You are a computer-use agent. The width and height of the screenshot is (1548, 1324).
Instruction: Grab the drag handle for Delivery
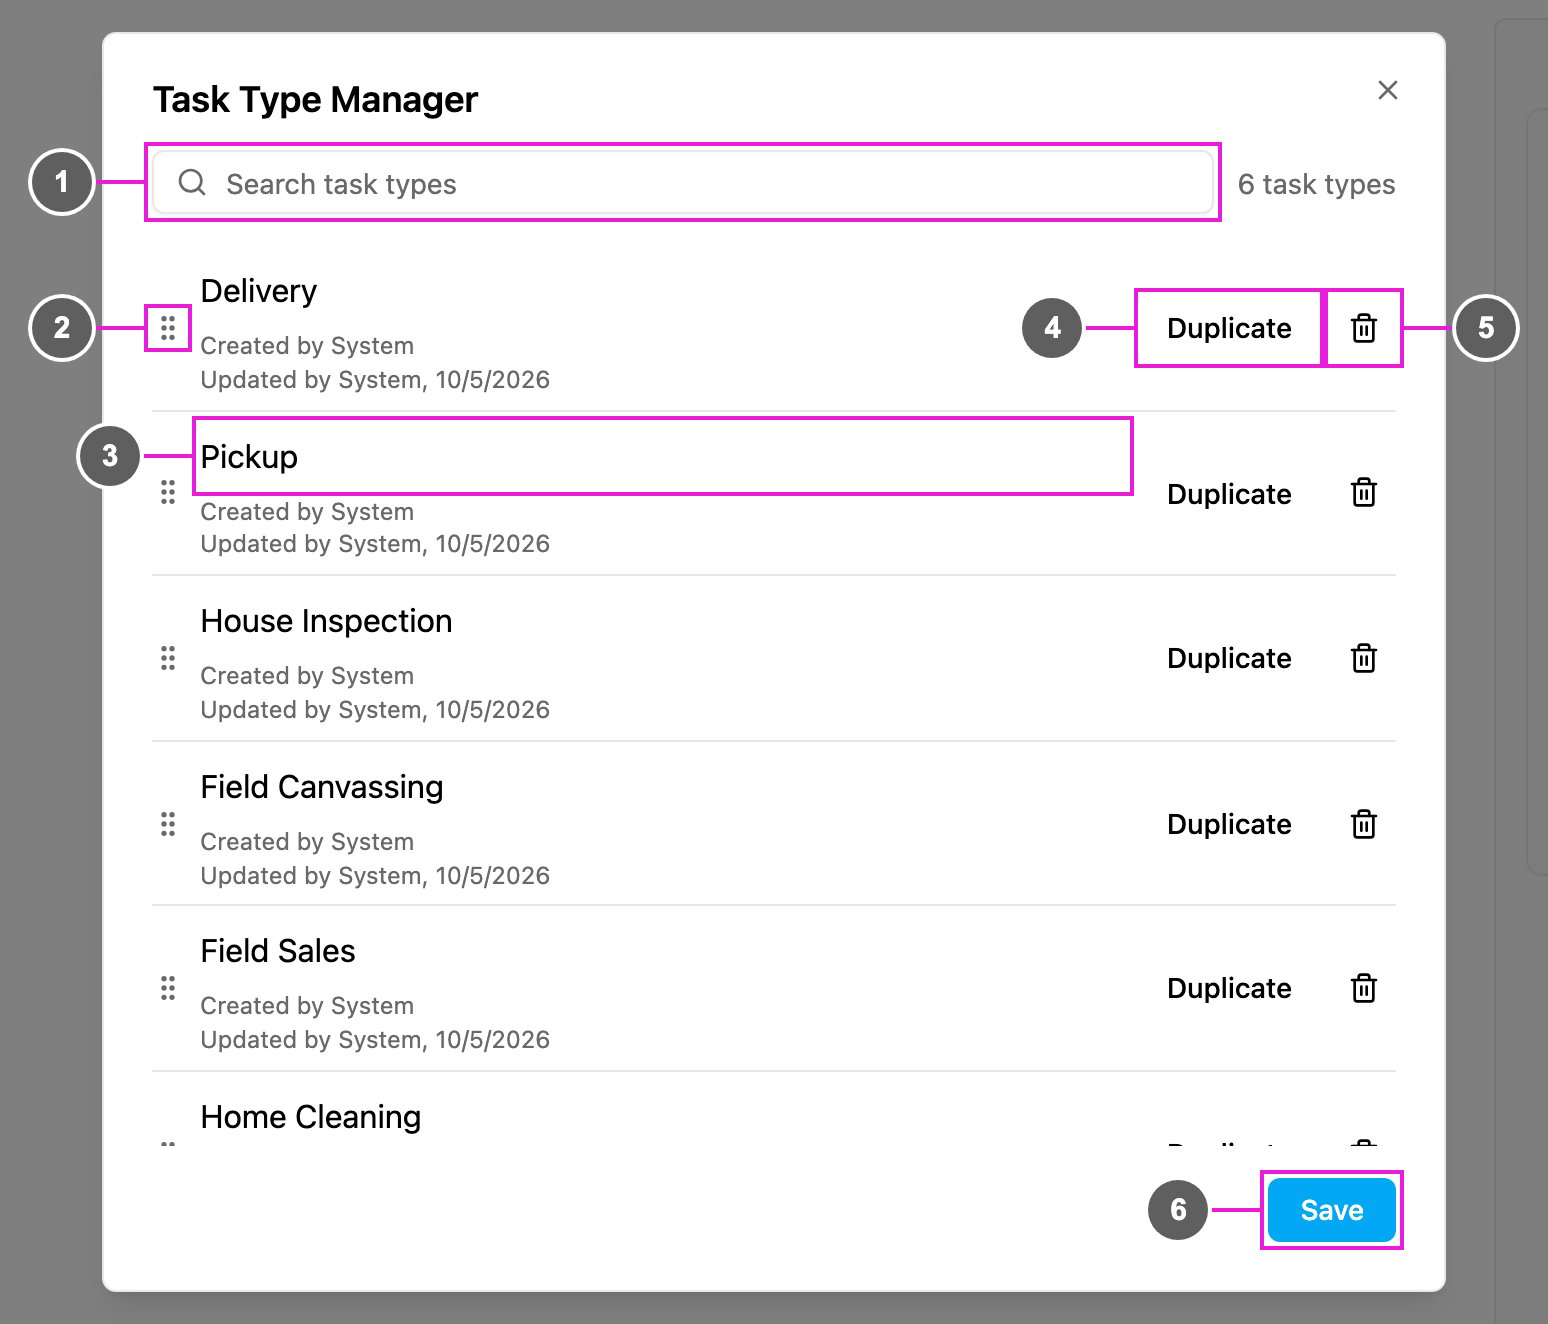click(168, 328)
